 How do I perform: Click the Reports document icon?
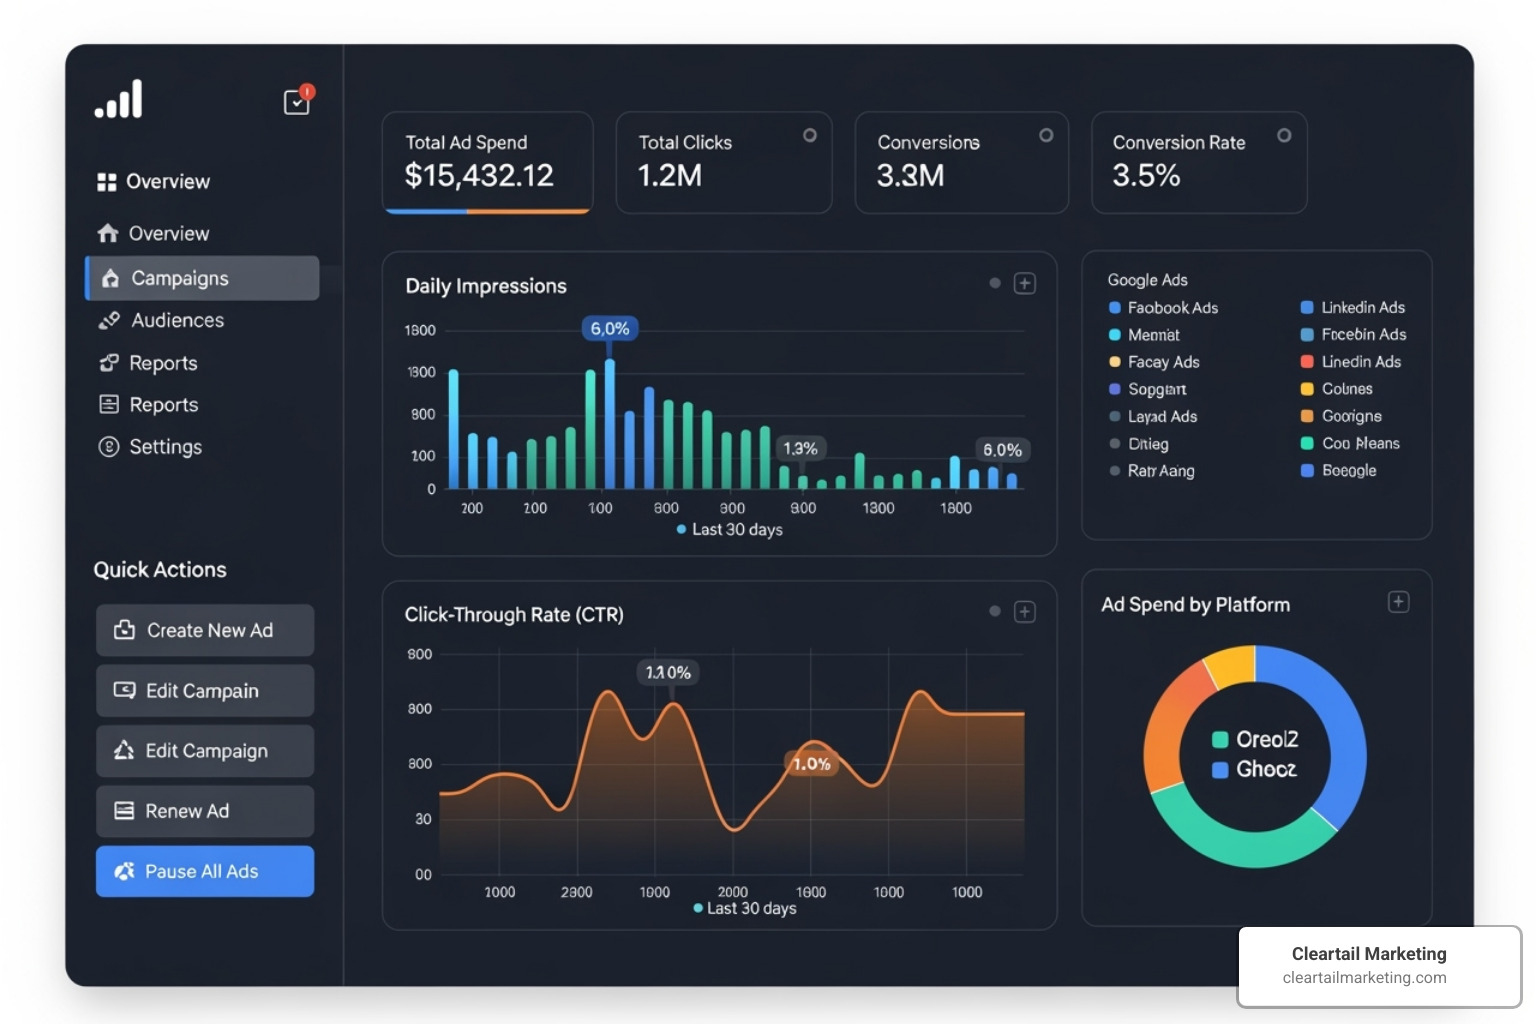pyautogui.click(x=110, y=404)
